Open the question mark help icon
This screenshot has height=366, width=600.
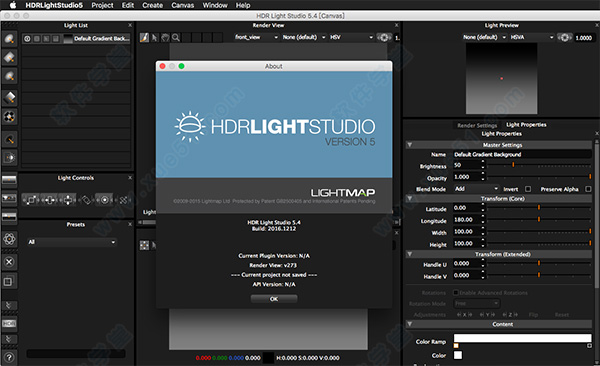[9, 358]
